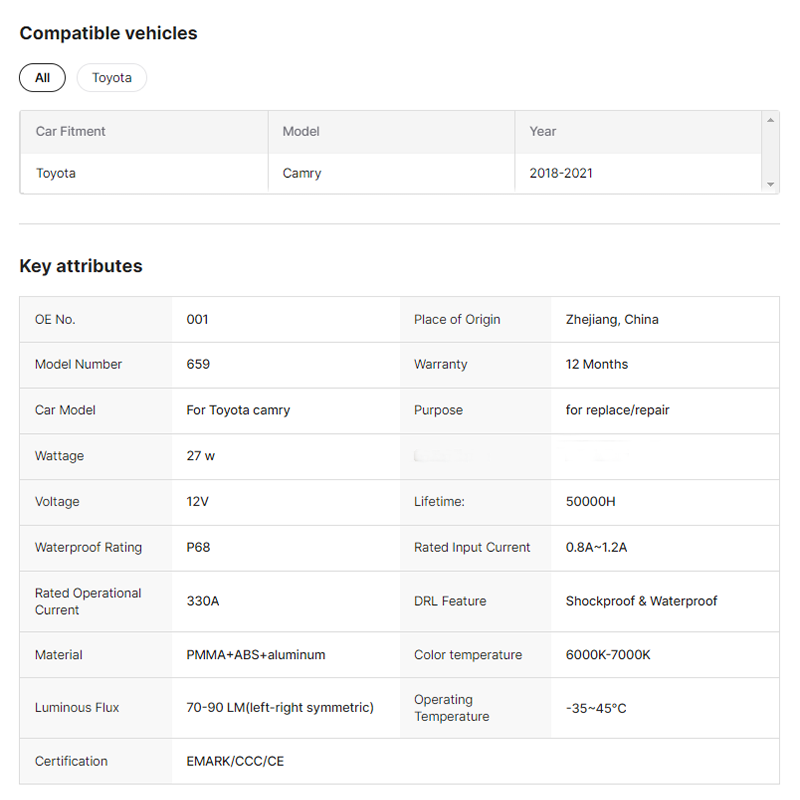Viewport: 800px width, 800px height.
Task: Click the Model column header
Action: (x=301, y=131)
